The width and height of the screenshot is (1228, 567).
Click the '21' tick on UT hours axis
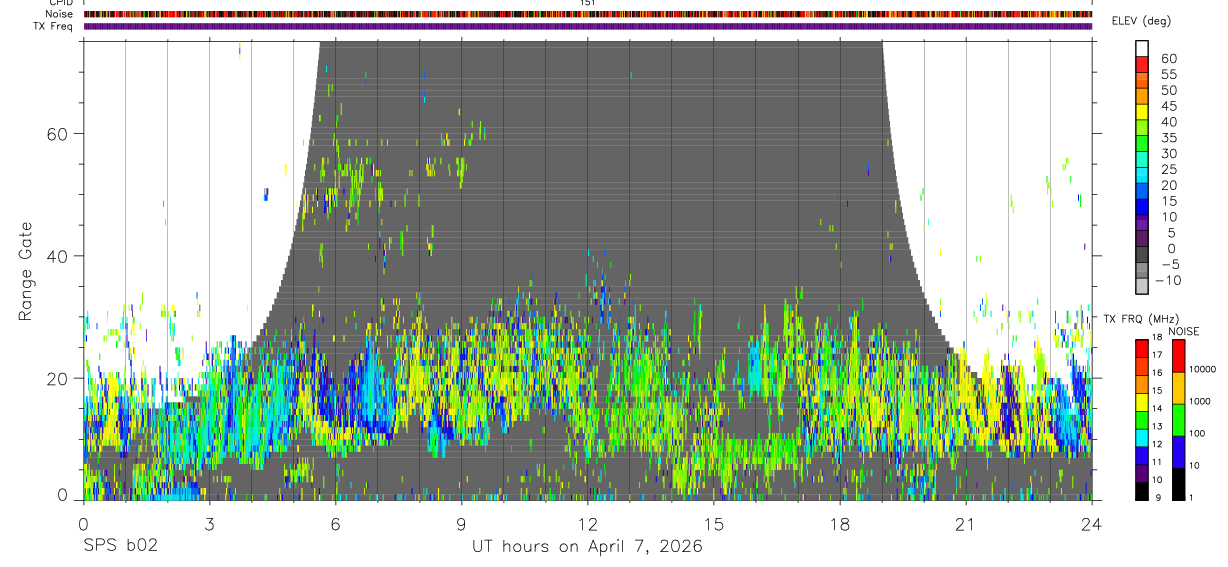pyautogui.click(x=965, y=524)
